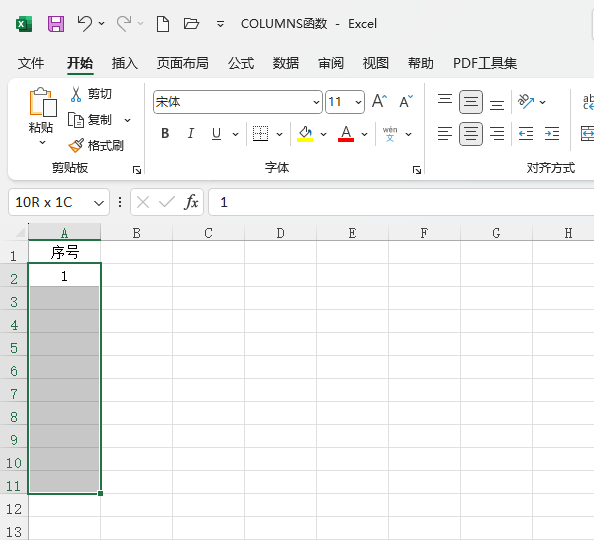Click the insert function fx icon
Viewport: 594px width, 540px height.
click(191, 202)
